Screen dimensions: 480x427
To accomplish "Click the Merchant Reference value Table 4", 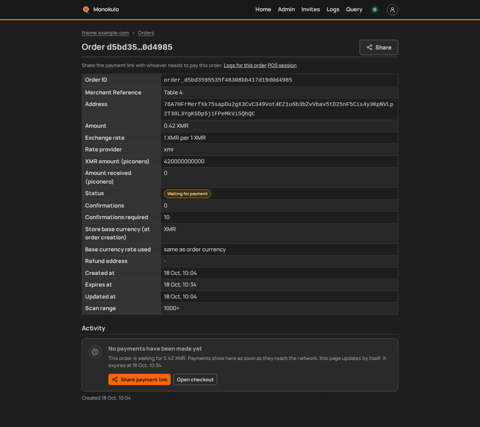I will pyautogui.click(x=173, y=92).
